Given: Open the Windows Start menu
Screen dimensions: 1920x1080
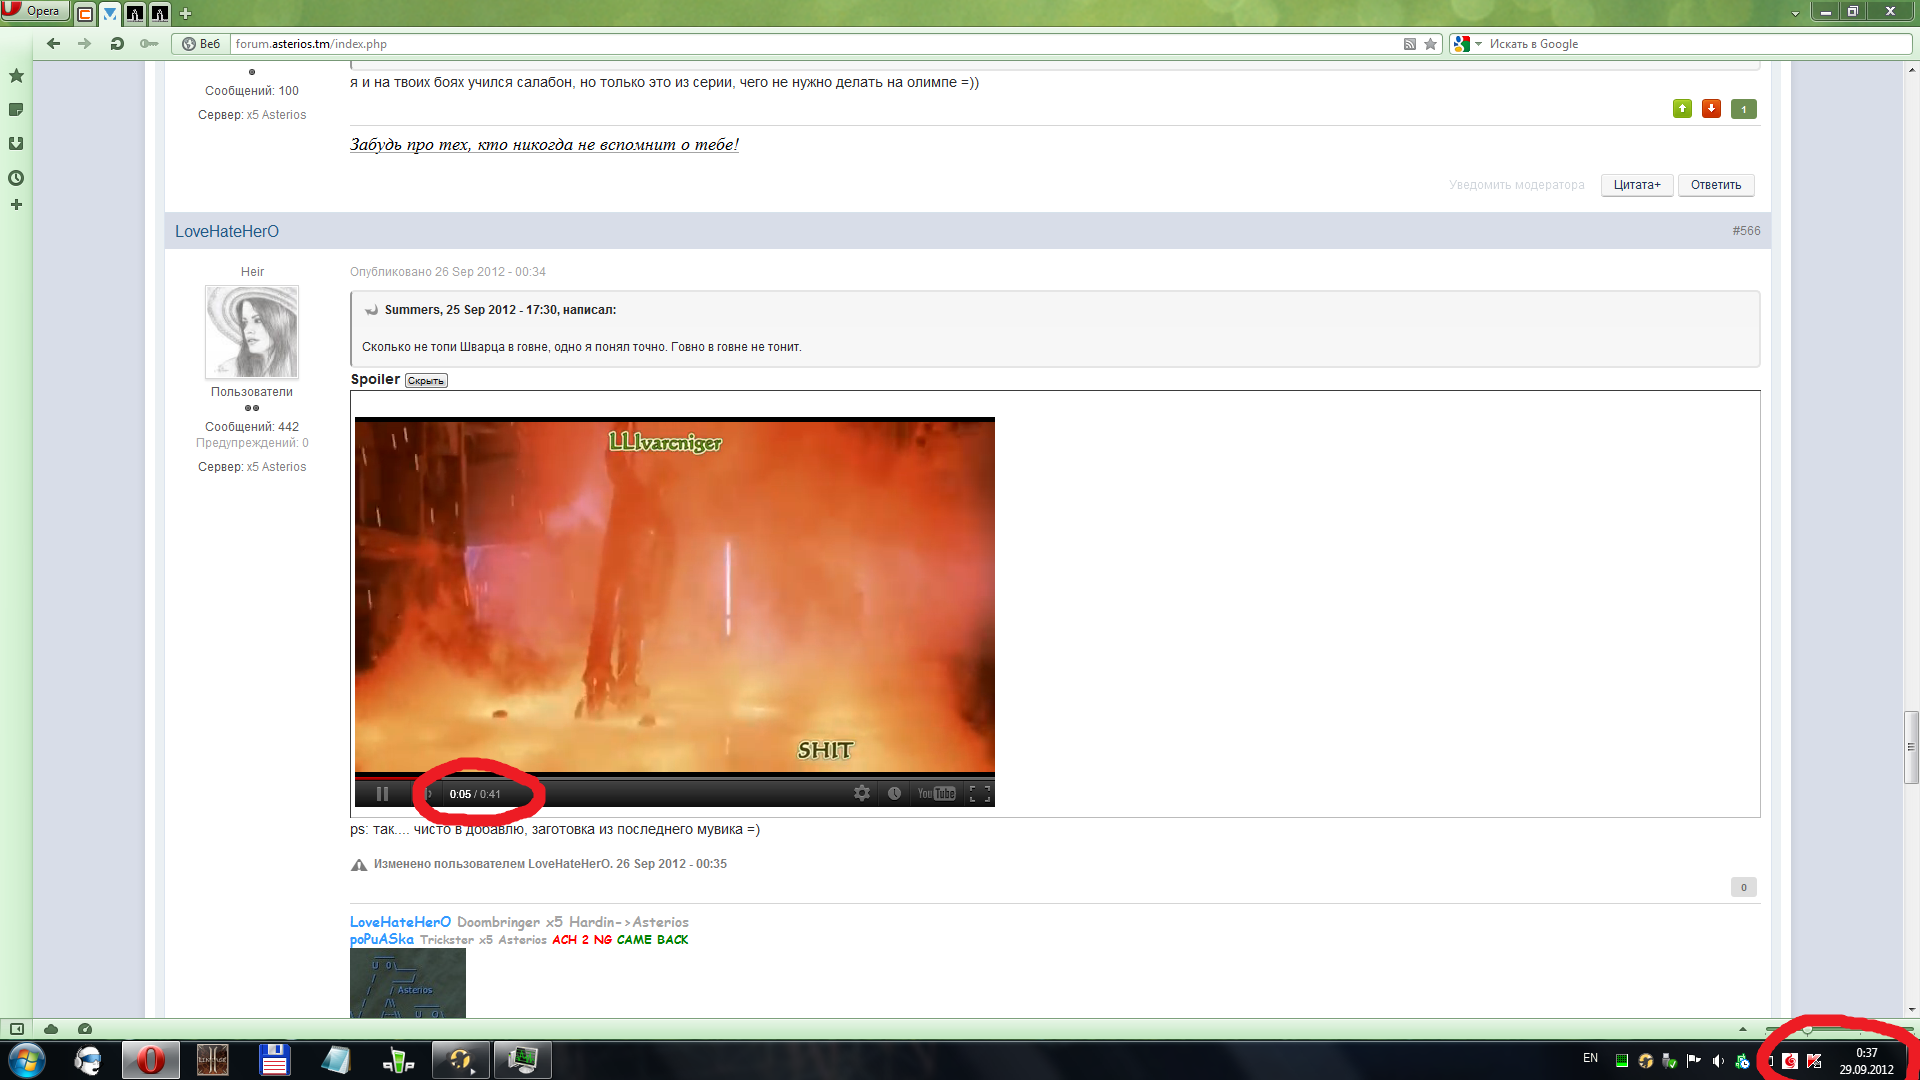Looking at the screenshot, I should [27, 1060].
